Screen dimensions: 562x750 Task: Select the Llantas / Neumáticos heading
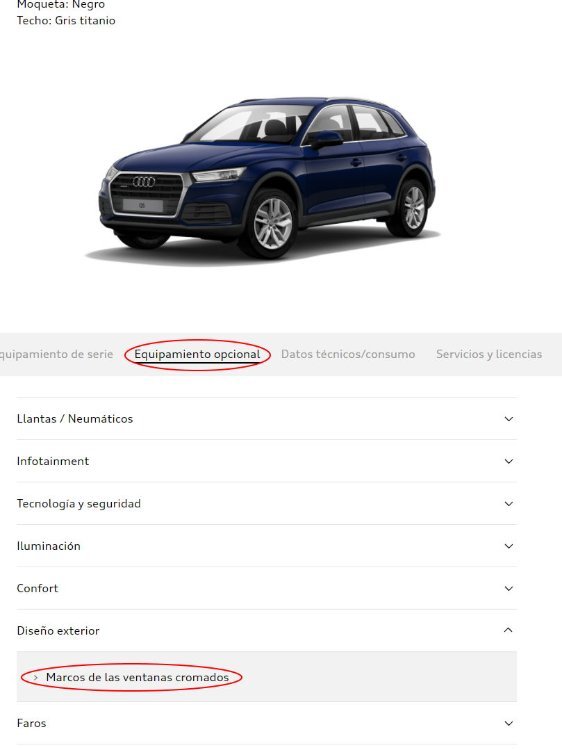(75, 419)
